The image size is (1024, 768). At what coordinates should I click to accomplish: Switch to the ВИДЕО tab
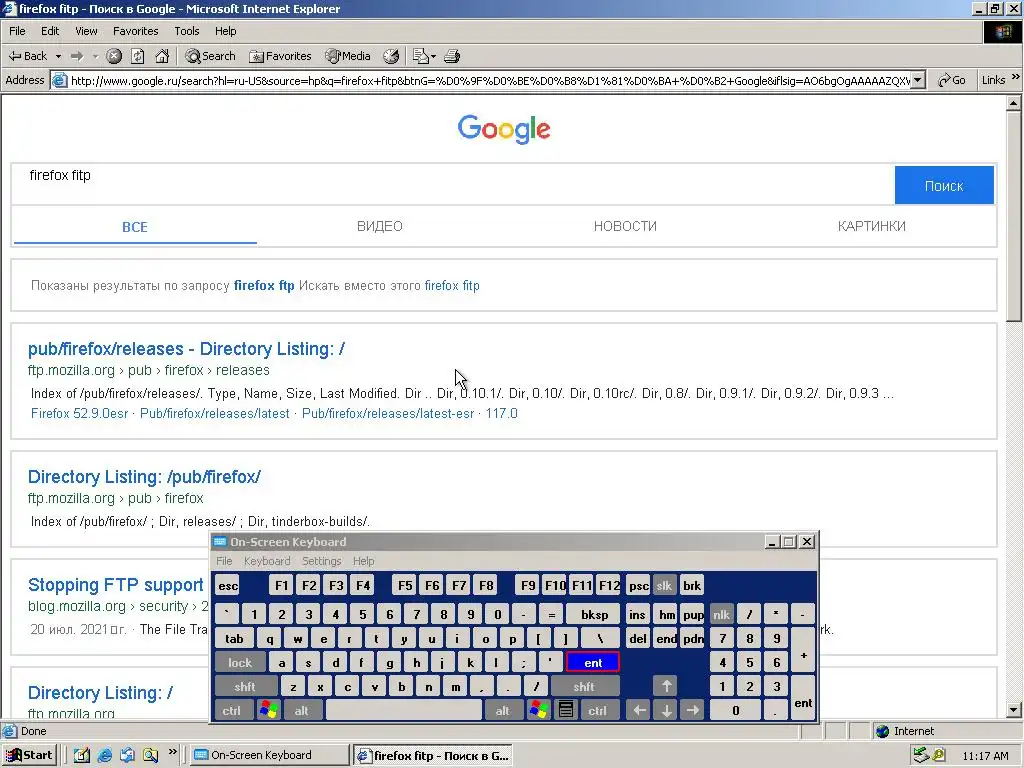pyautogui.click(x=379, y=226)
